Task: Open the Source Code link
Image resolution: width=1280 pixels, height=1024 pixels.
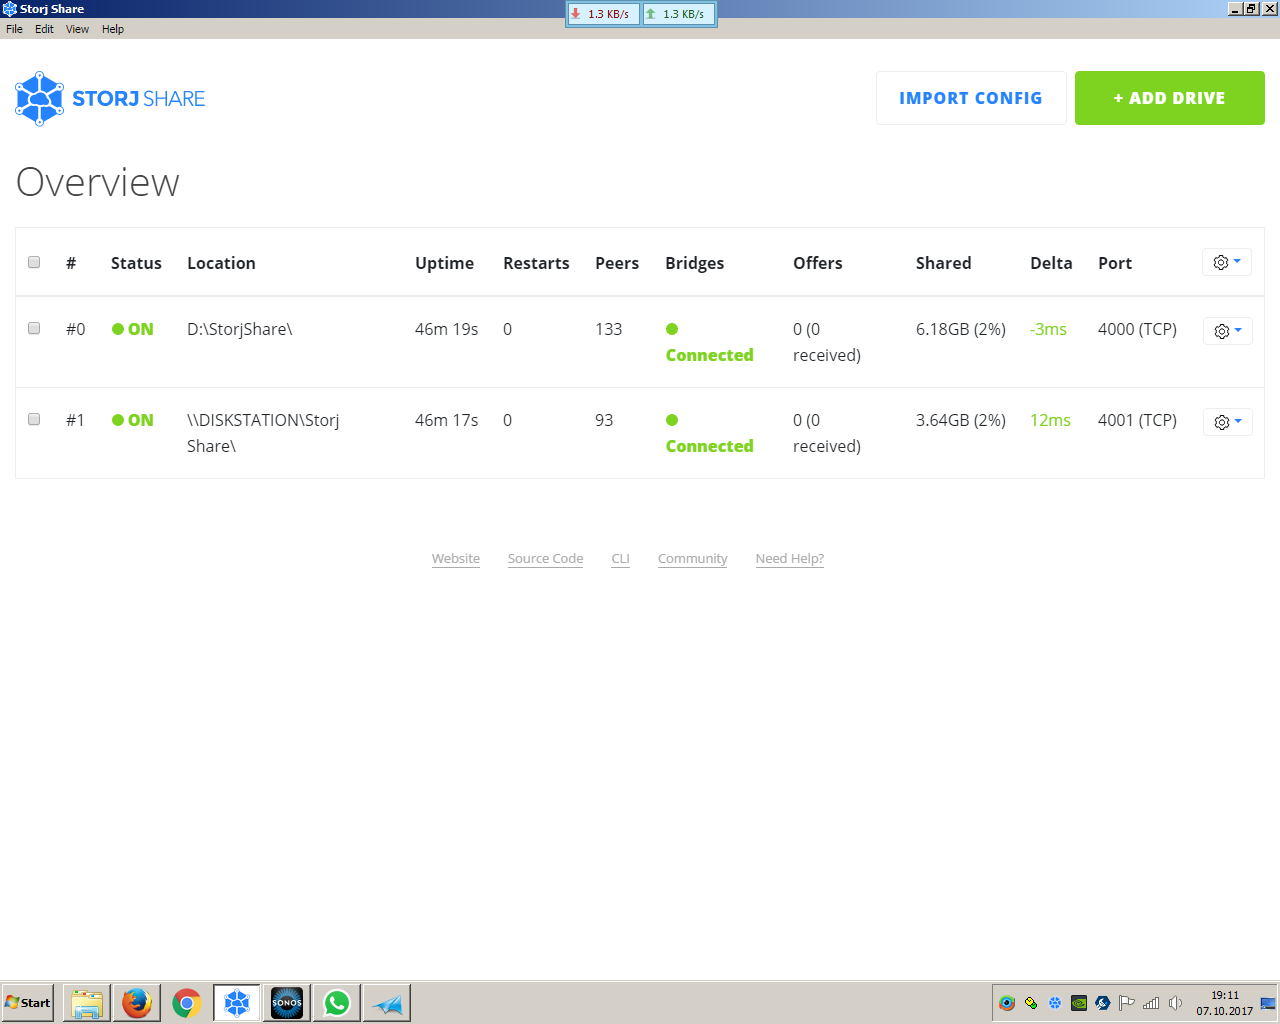Action: (x=545, y=559)
